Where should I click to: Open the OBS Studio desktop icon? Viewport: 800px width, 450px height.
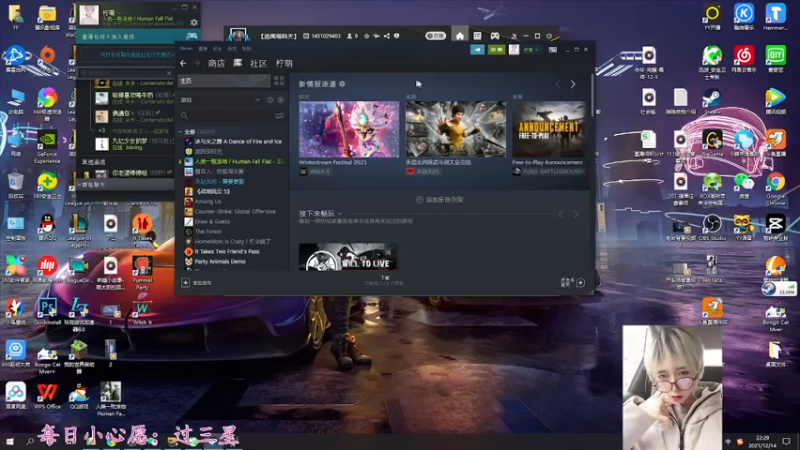(712, 227)
